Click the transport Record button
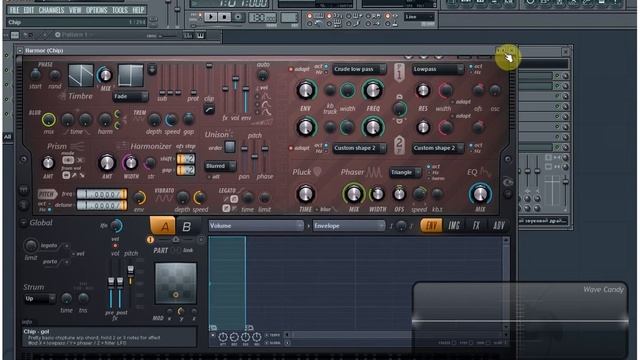The image size is (640, 360). 238,17
